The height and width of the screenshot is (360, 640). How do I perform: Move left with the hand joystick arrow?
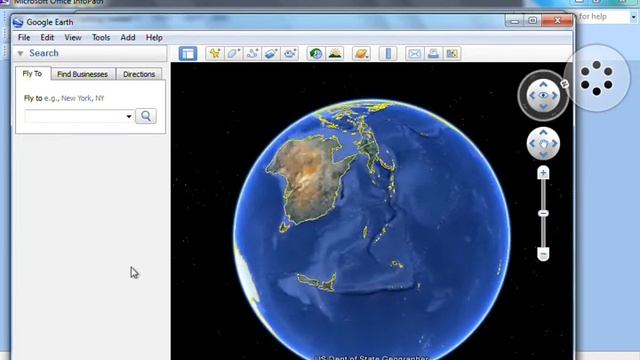coord(532,144)
